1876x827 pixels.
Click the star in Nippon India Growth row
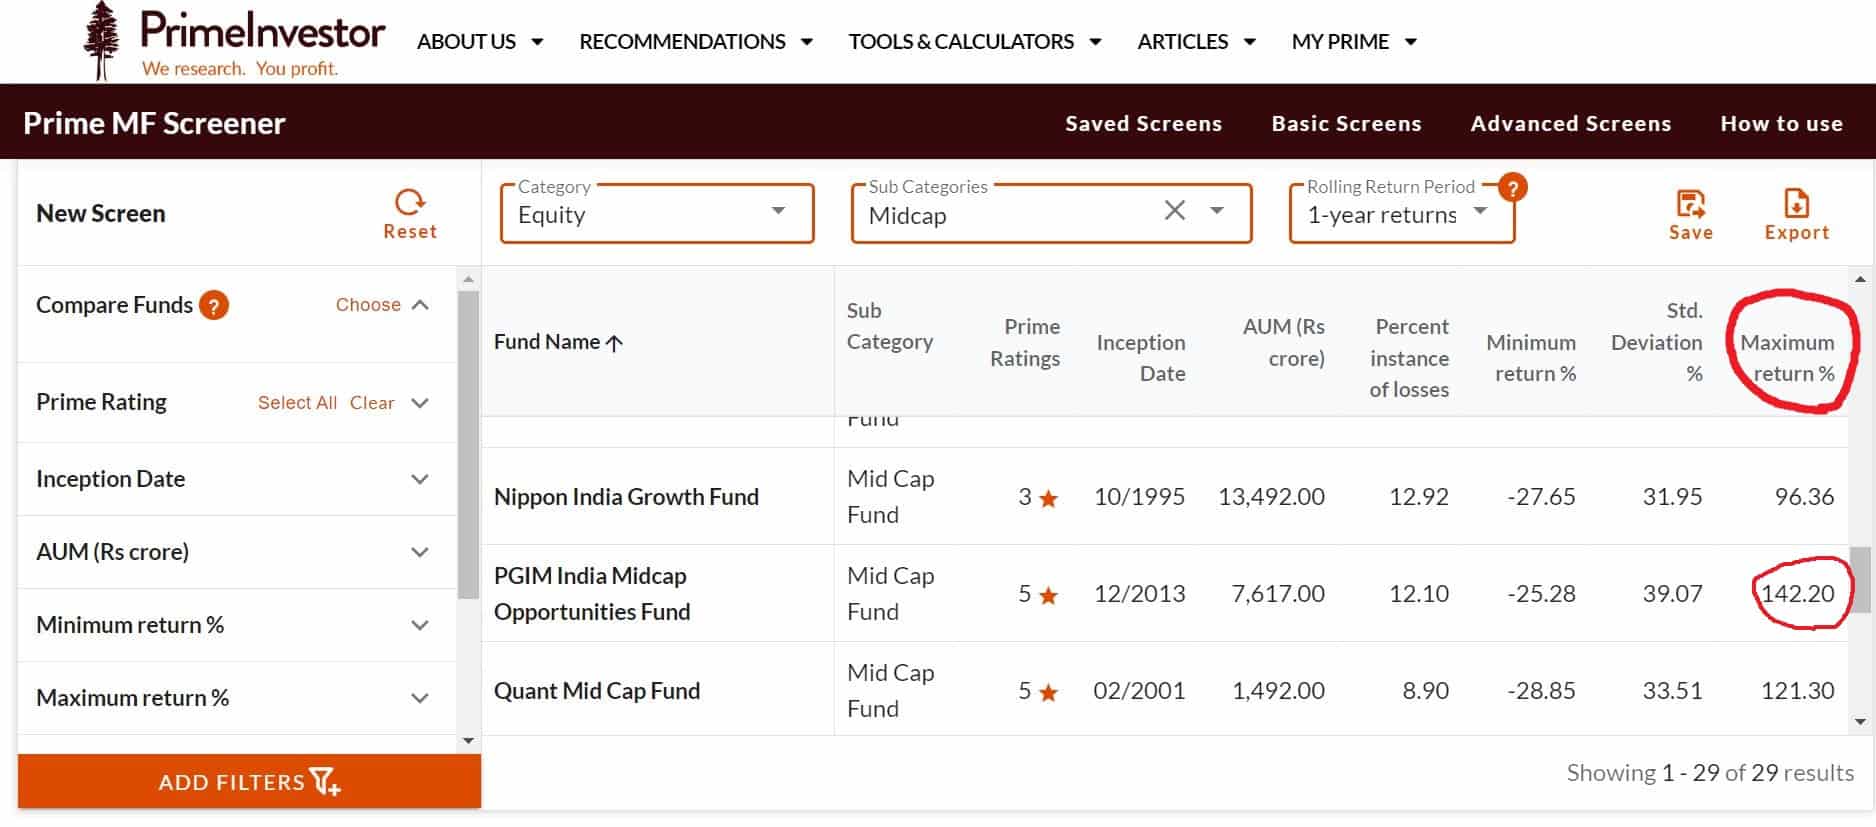point(1048,498)
